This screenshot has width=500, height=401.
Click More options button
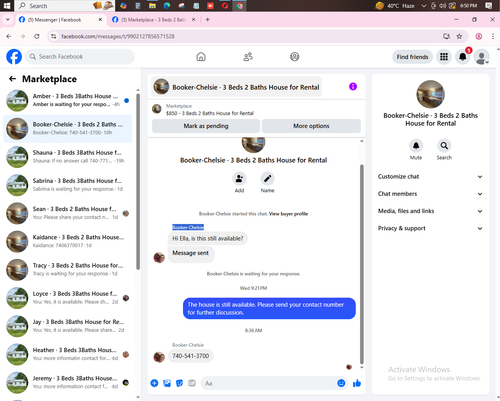(x=311, y=126)
